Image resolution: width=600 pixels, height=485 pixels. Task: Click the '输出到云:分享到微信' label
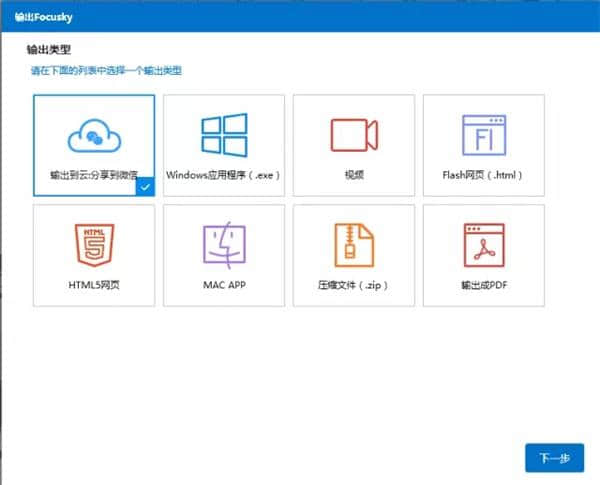pyautogui.click(x=92, y=175)
